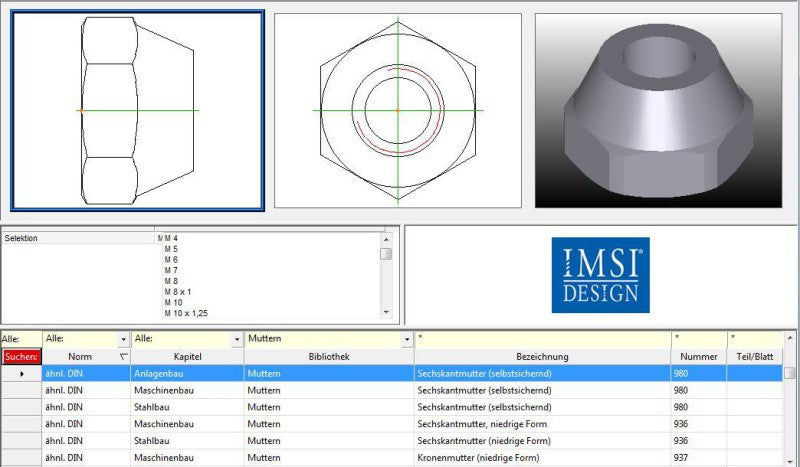Sort by the Kapitel column header
The height and width of the screenshot is (467, 800).
point(187,357)
